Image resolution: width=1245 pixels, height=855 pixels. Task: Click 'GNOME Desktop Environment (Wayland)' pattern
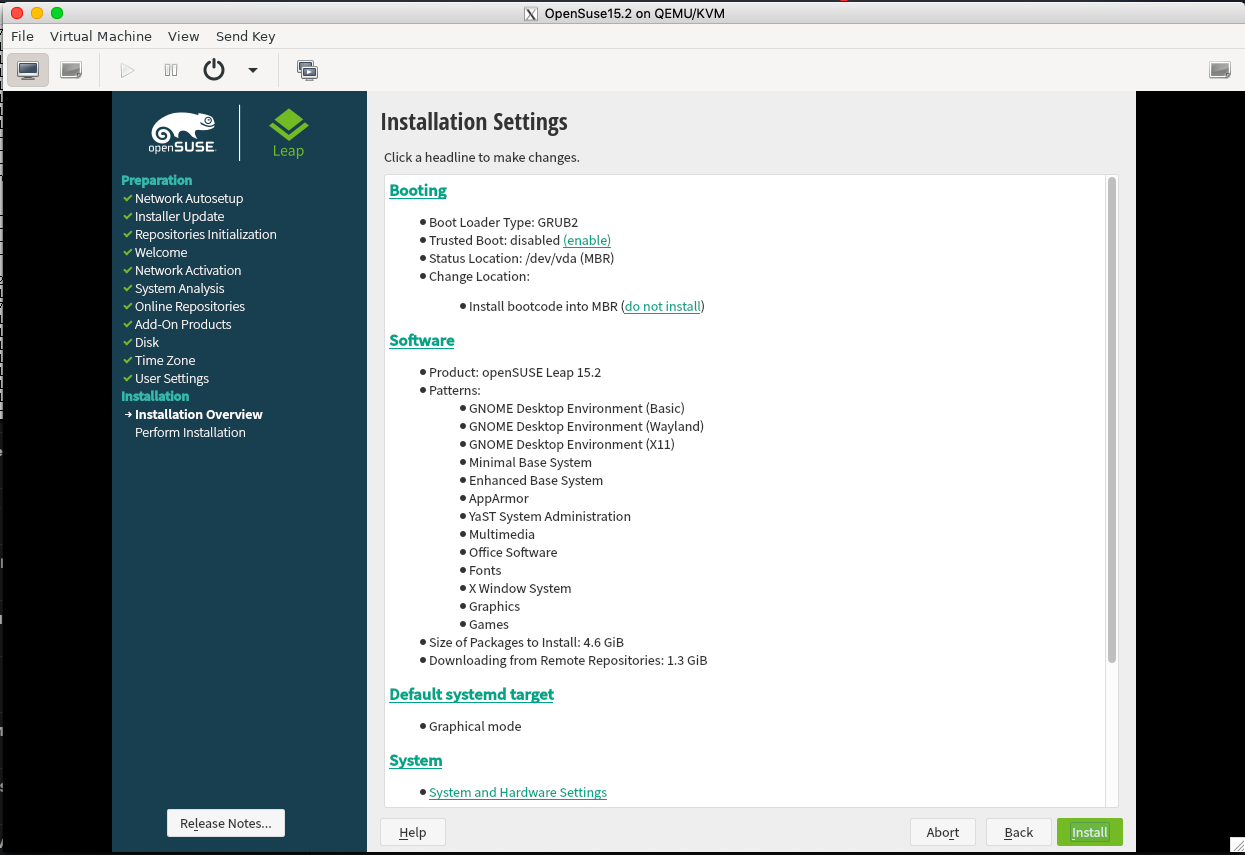[586, 426]
